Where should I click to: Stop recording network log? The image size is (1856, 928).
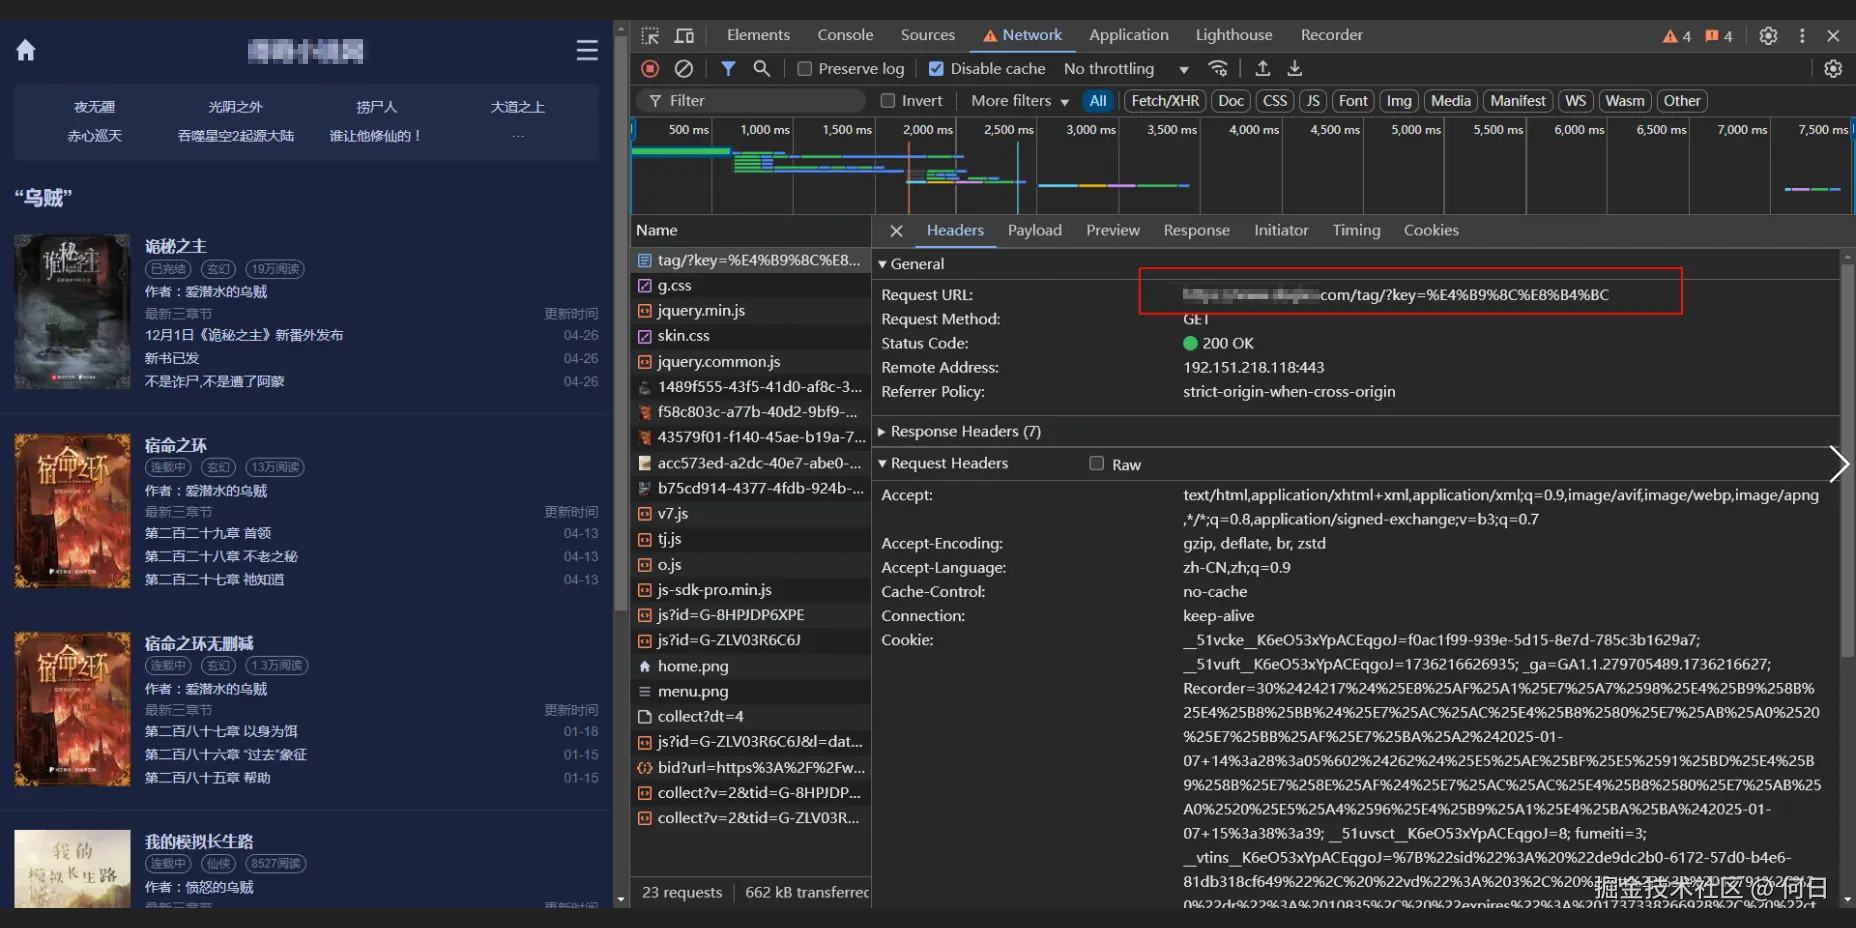pyautogui.click(x=650, y=69)
